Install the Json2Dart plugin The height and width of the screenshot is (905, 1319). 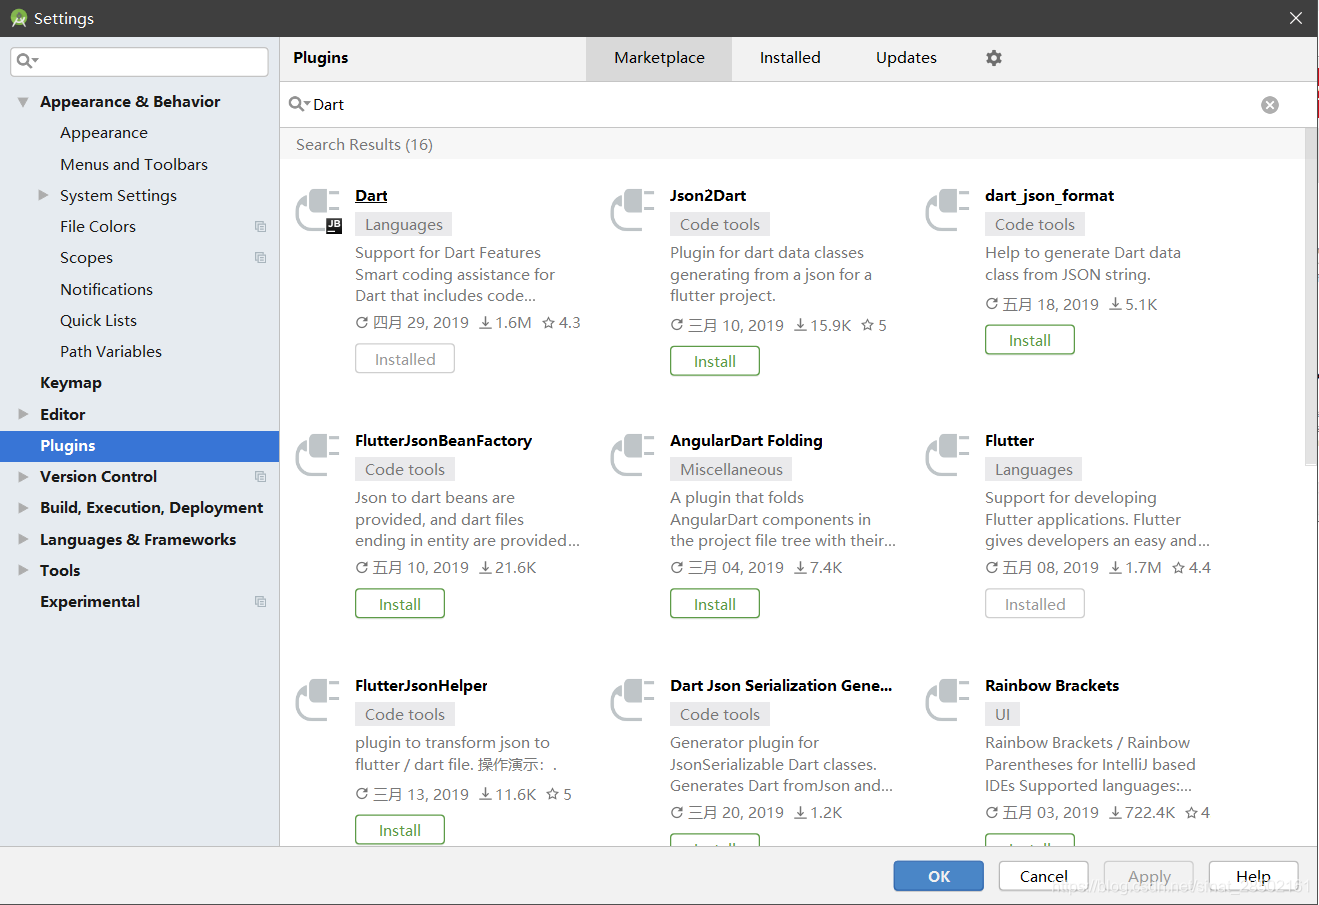pyautogui.click(x=715, y=361)
